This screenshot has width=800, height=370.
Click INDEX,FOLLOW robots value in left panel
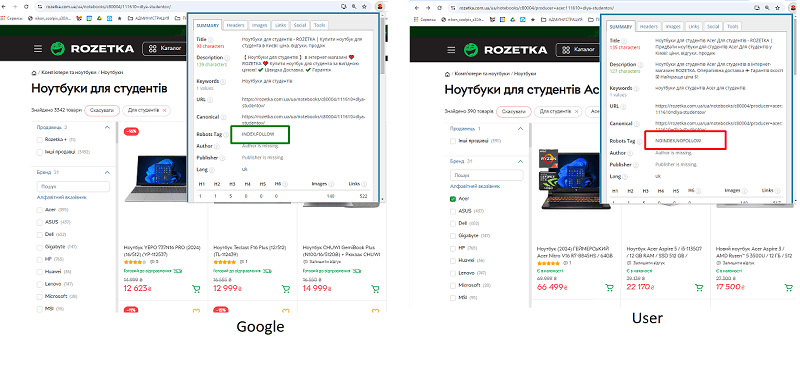pyautogui.click(x=258, y=134)
